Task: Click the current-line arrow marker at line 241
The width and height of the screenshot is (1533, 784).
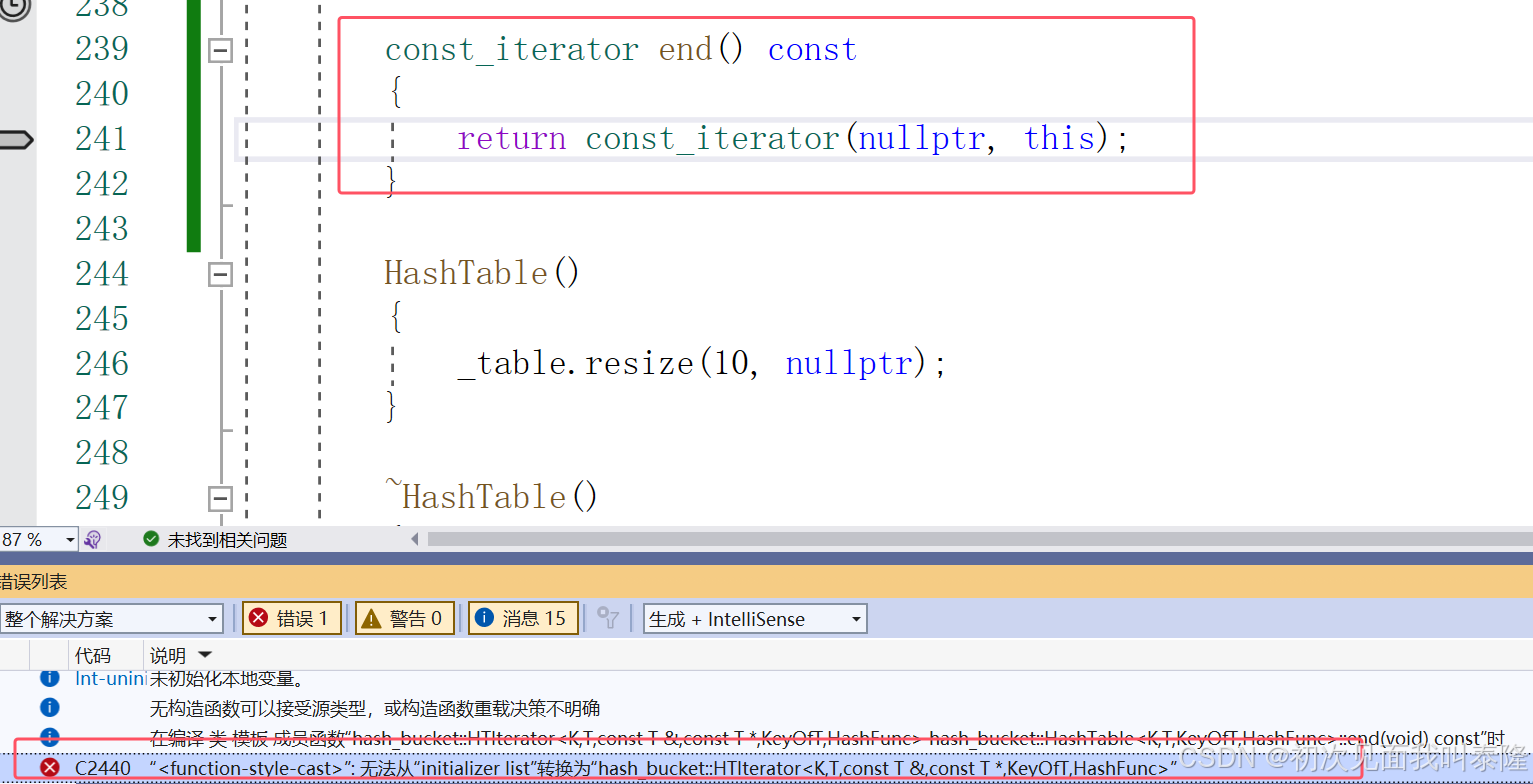Action: [x=16, y=139]
